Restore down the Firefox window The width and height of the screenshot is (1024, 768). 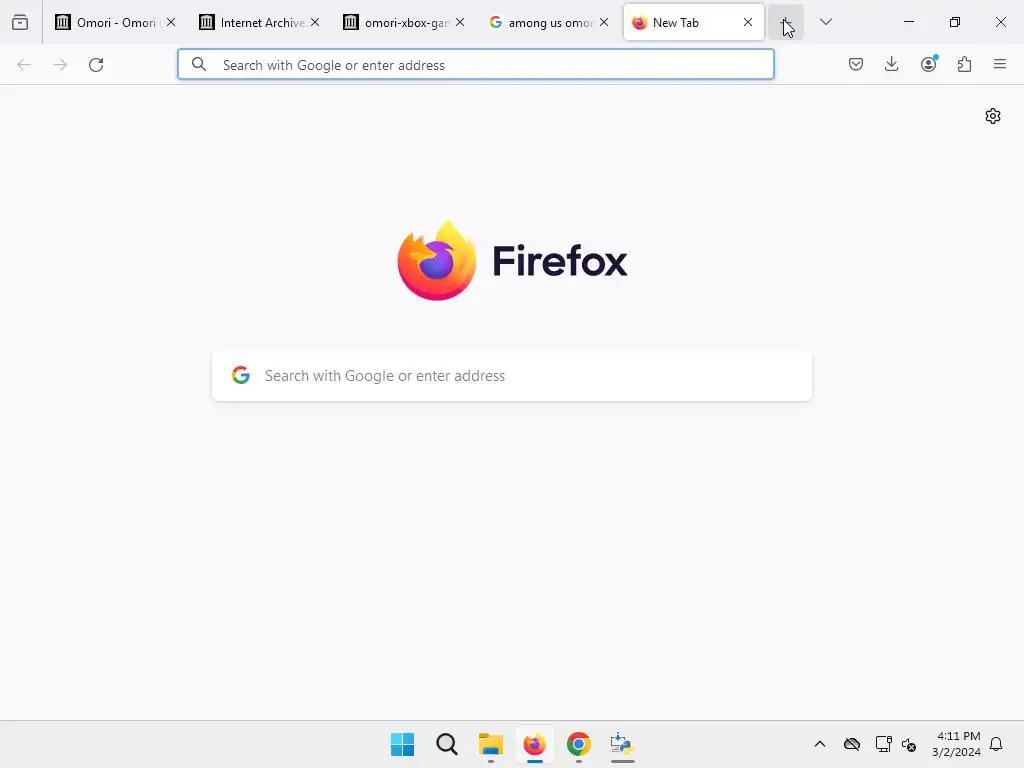(x=954, y=22)
